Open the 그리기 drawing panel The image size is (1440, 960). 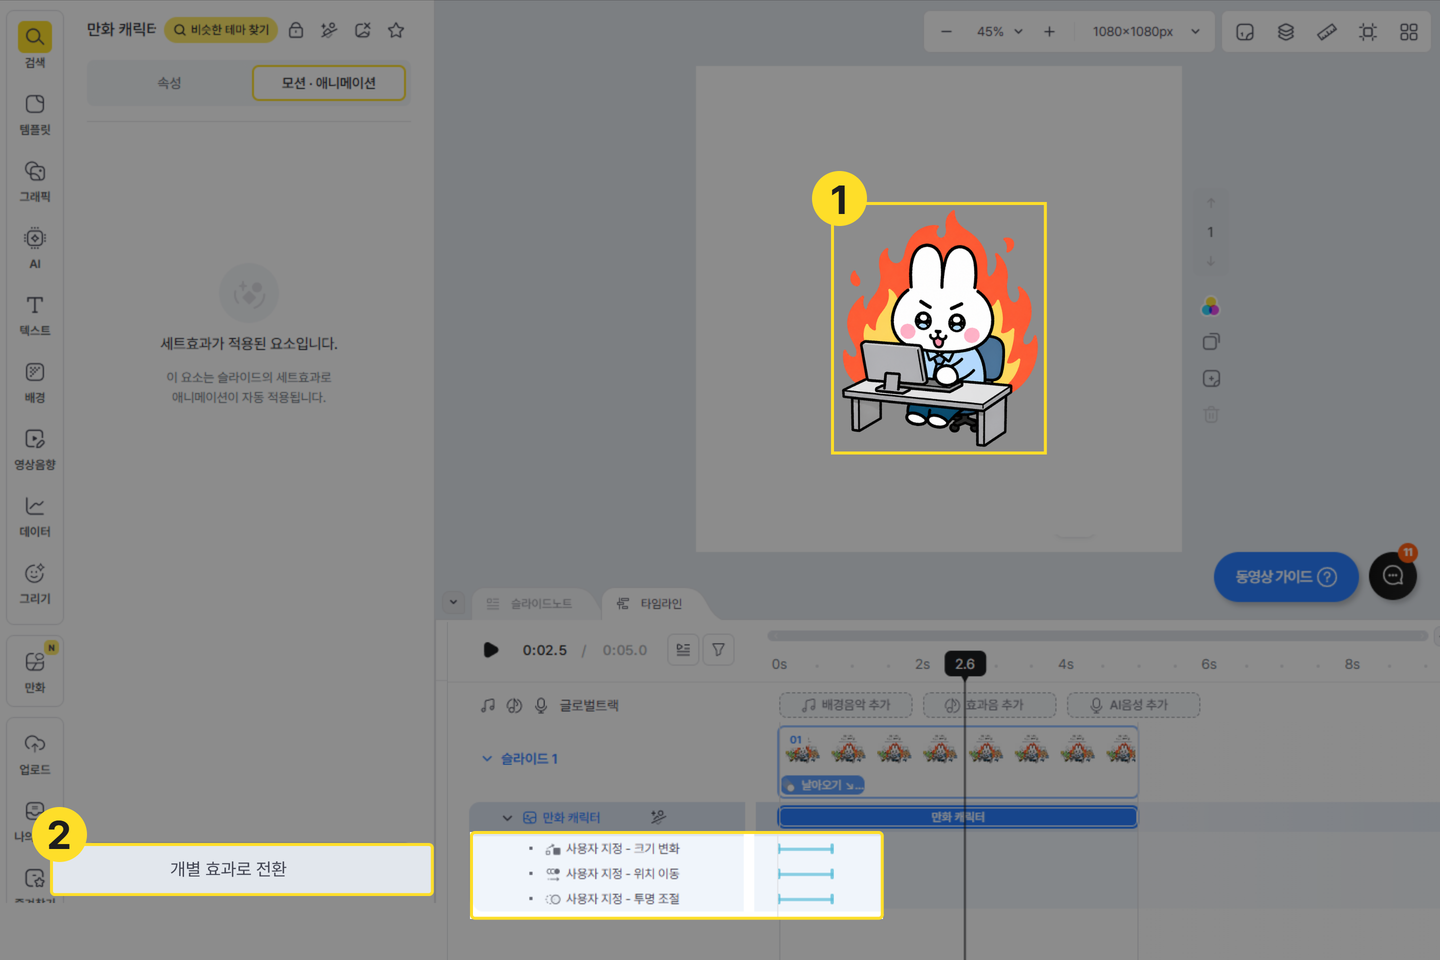(35, 583)
